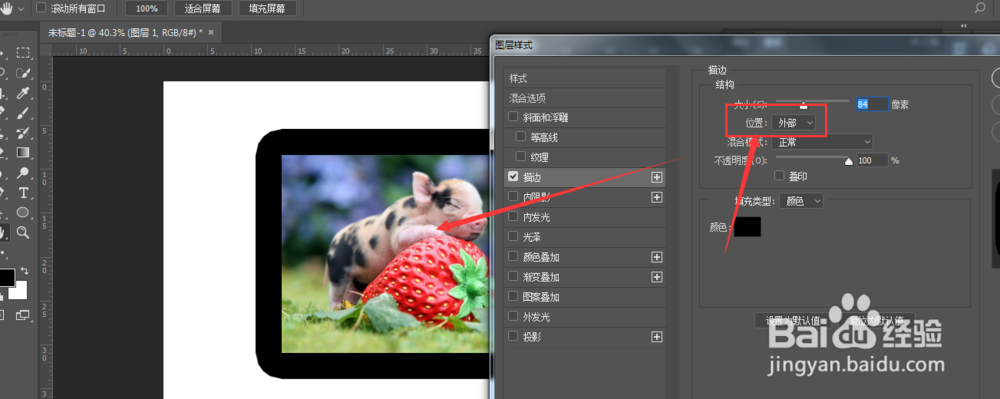1000x399 pixels.
Task: Select the Ellipse shape tool
Action: tap(23, 212)
